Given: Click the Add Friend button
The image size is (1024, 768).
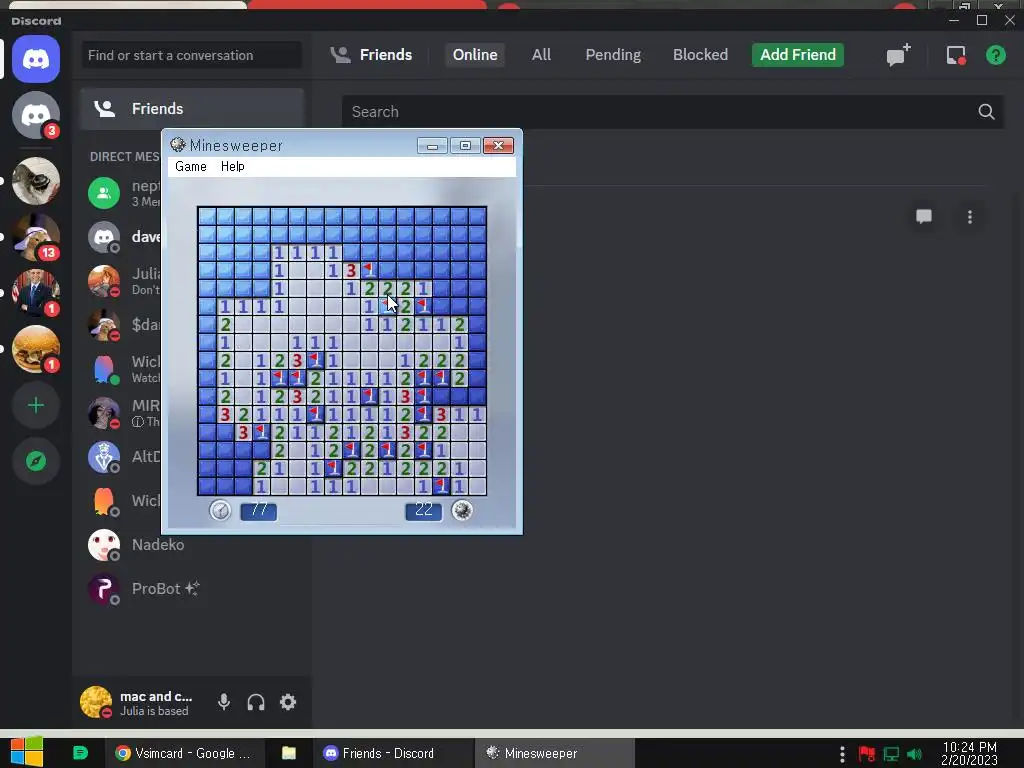Looking at the screenshot, I should coord(797,55).
